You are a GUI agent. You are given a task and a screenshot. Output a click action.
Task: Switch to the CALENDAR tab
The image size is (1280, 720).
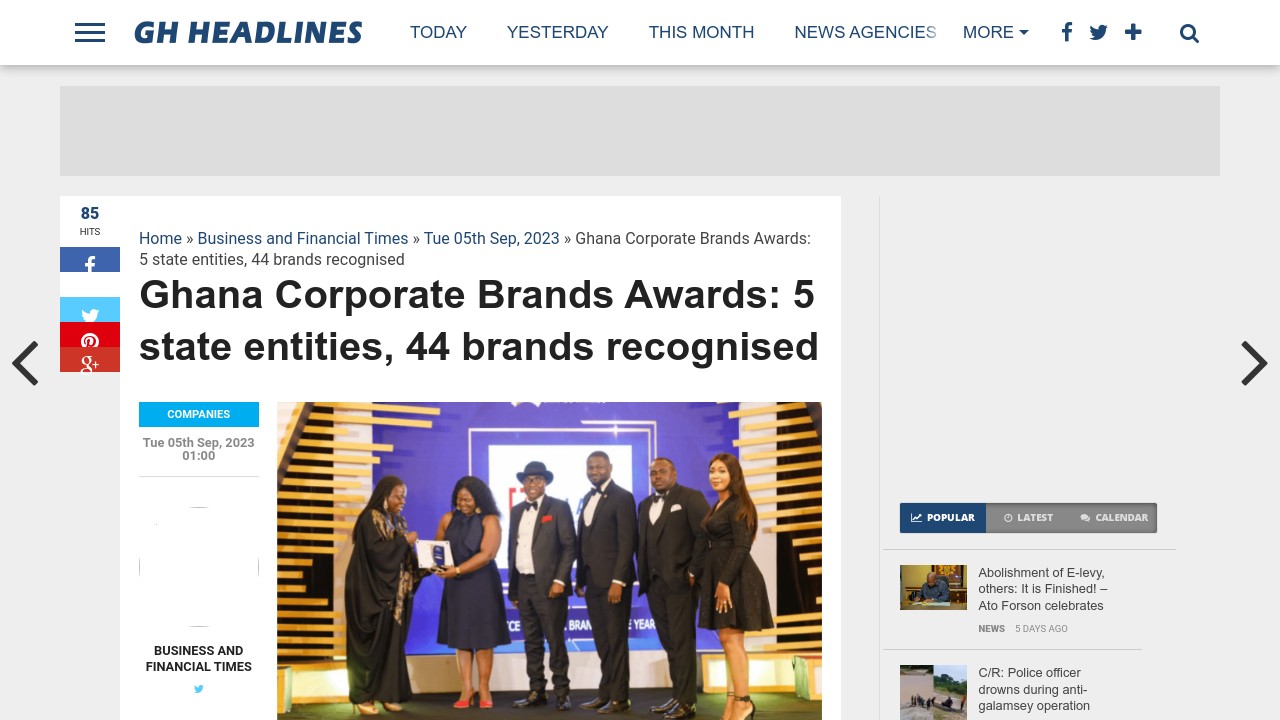point(1114,518)
